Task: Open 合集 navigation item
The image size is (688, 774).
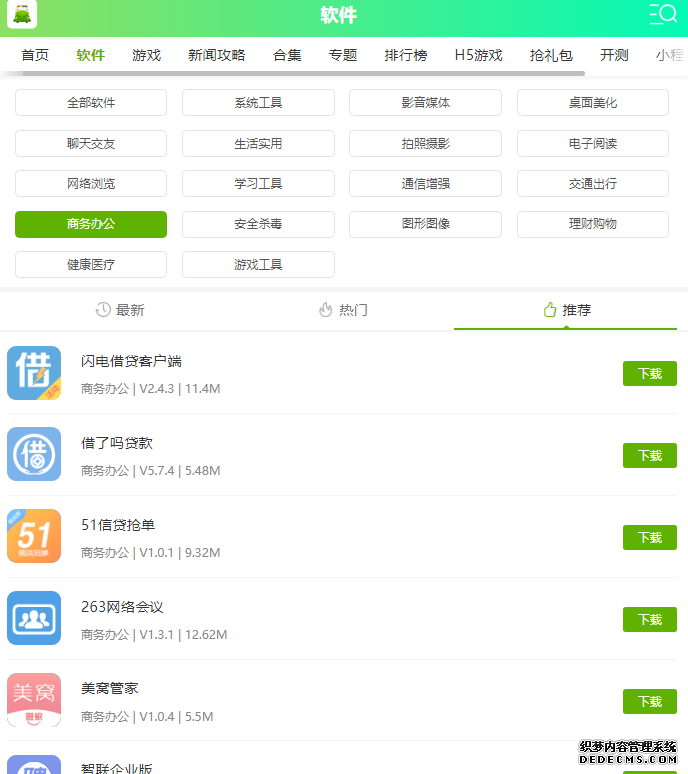Action: pyautogui.click(x=287, y=55)
